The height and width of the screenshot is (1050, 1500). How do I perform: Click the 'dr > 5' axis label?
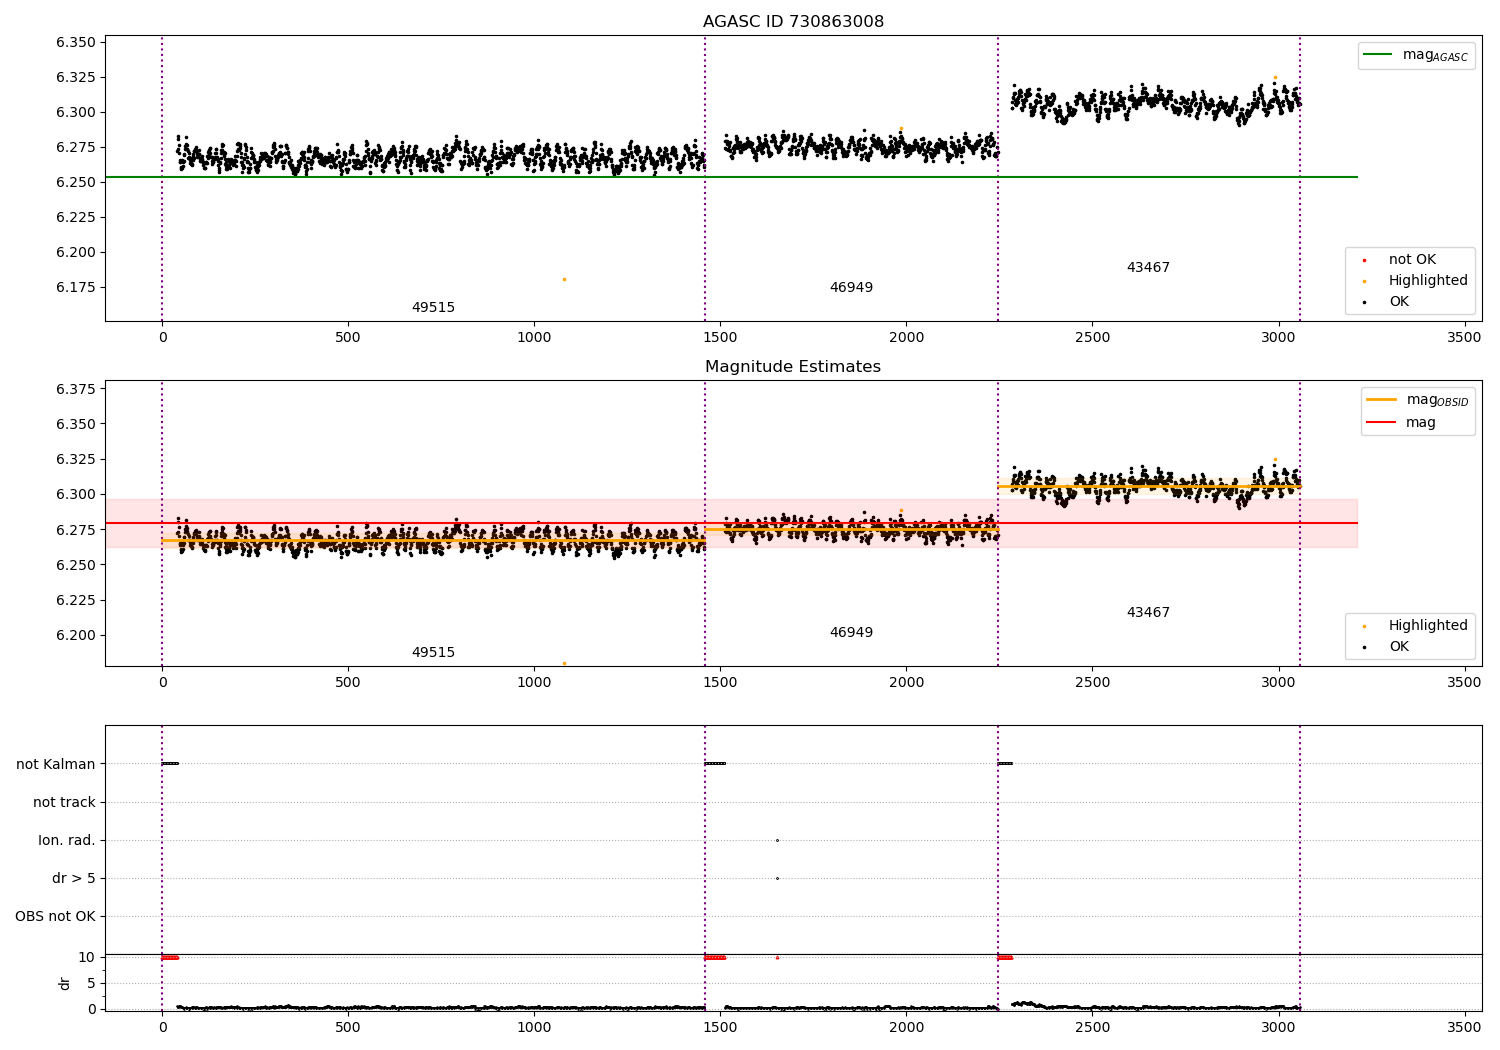click(x=74, y=879)
